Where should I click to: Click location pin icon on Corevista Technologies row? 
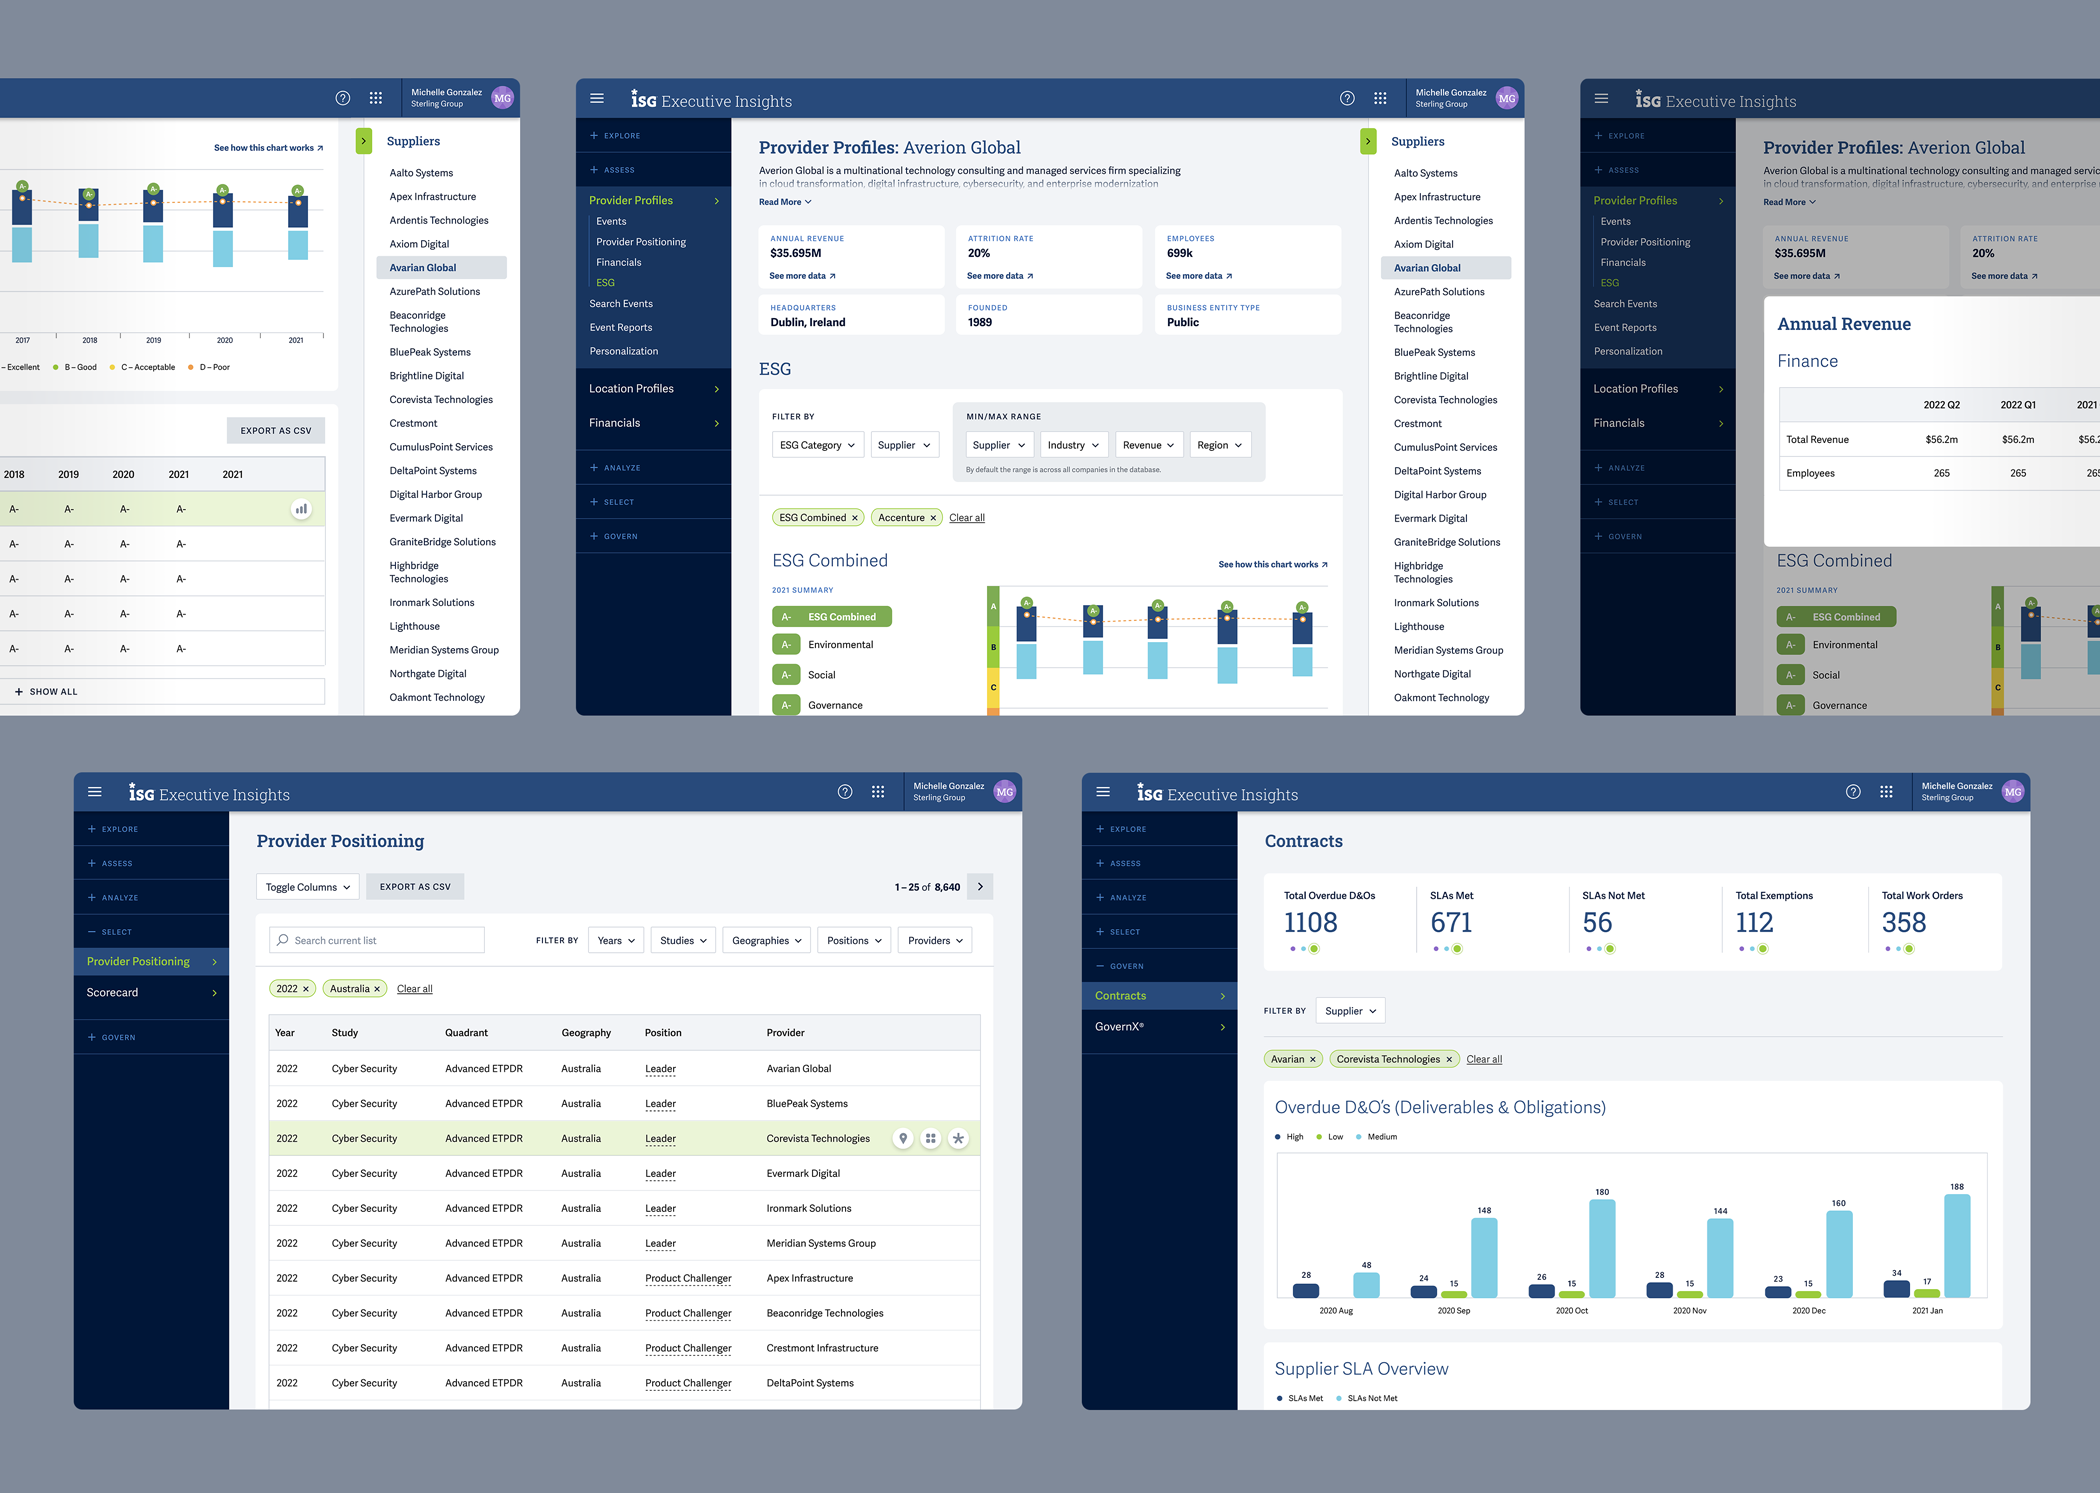[903, 1138]
